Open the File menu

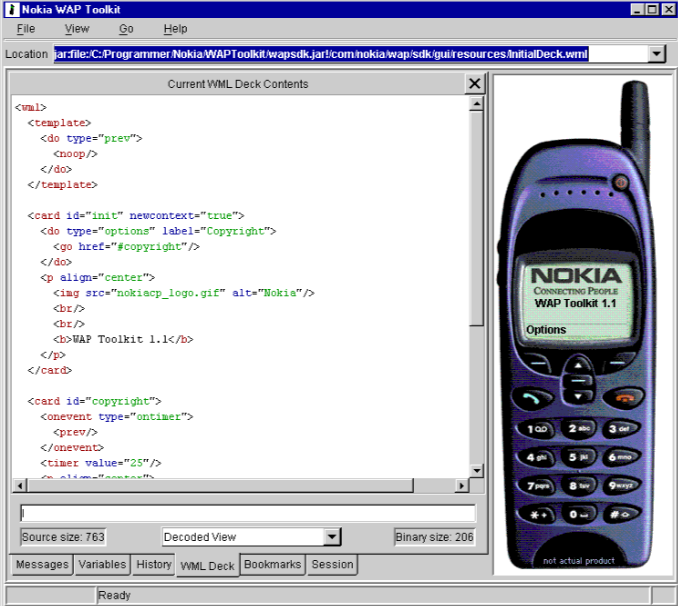tap(26, 29)
